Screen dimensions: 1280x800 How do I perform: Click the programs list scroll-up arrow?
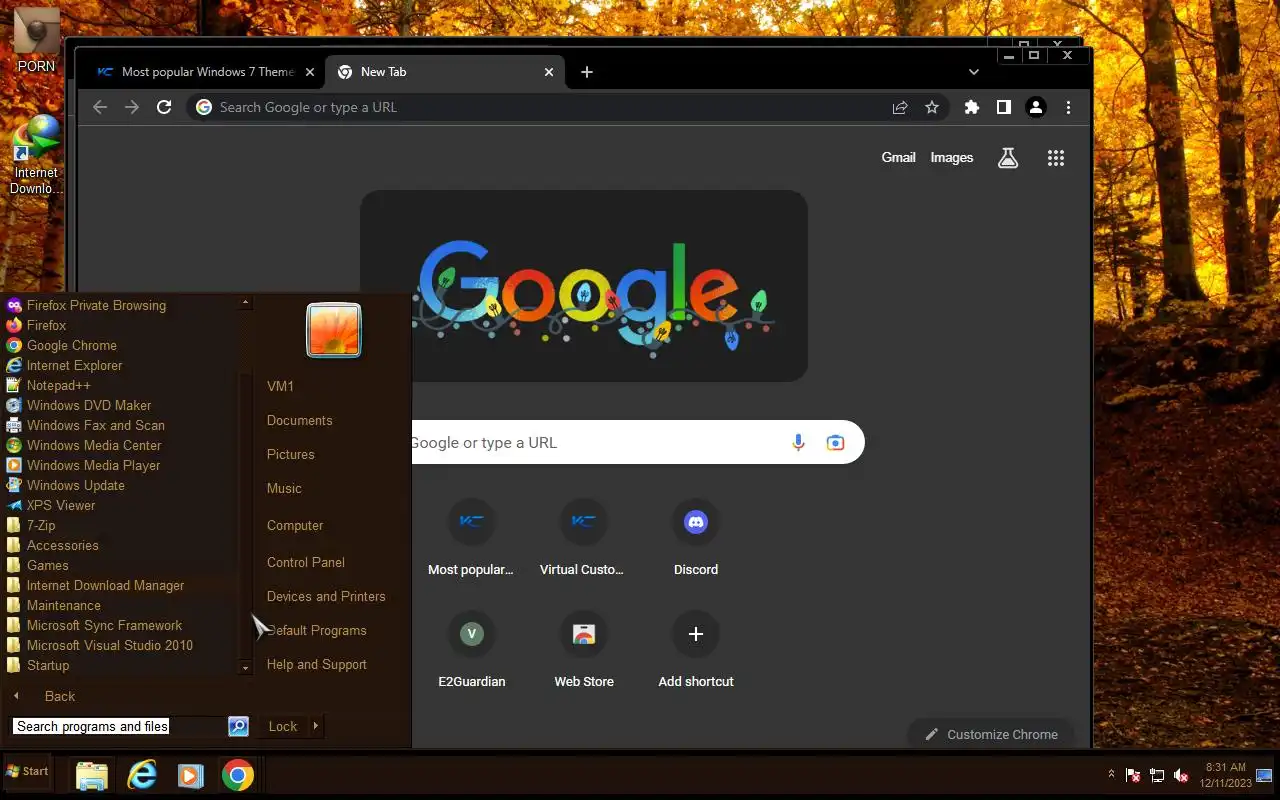pos(245,302)
